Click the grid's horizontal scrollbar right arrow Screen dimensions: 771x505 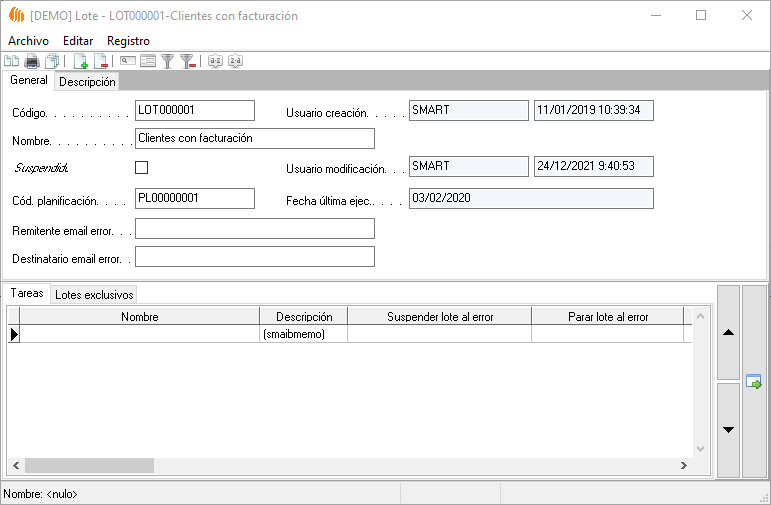point(682,466)
